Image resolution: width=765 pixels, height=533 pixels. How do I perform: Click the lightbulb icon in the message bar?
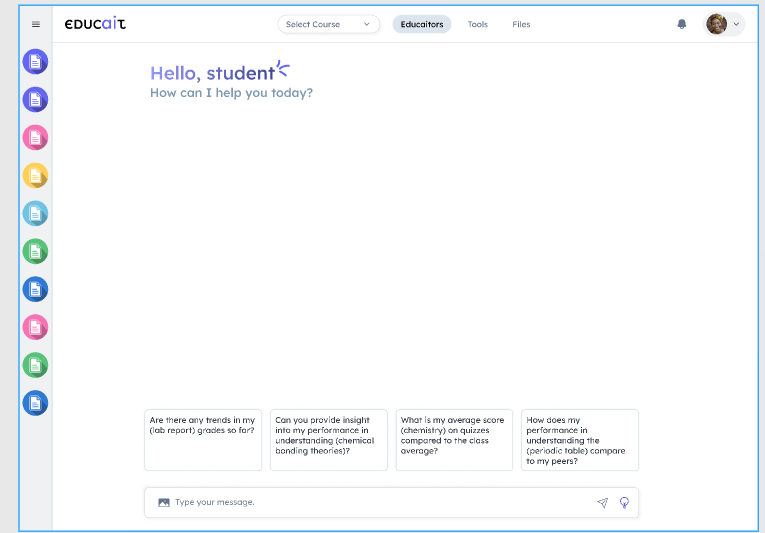624,502
